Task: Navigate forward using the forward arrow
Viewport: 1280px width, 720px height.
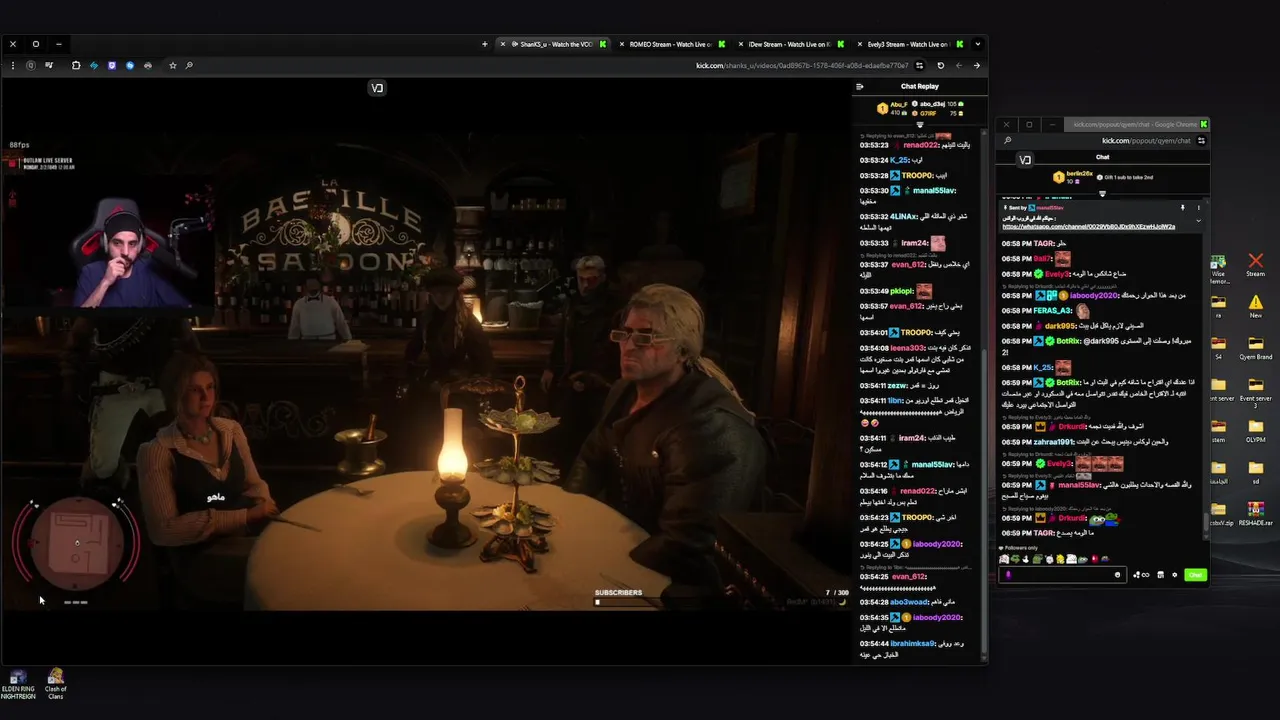Action: 958,65
